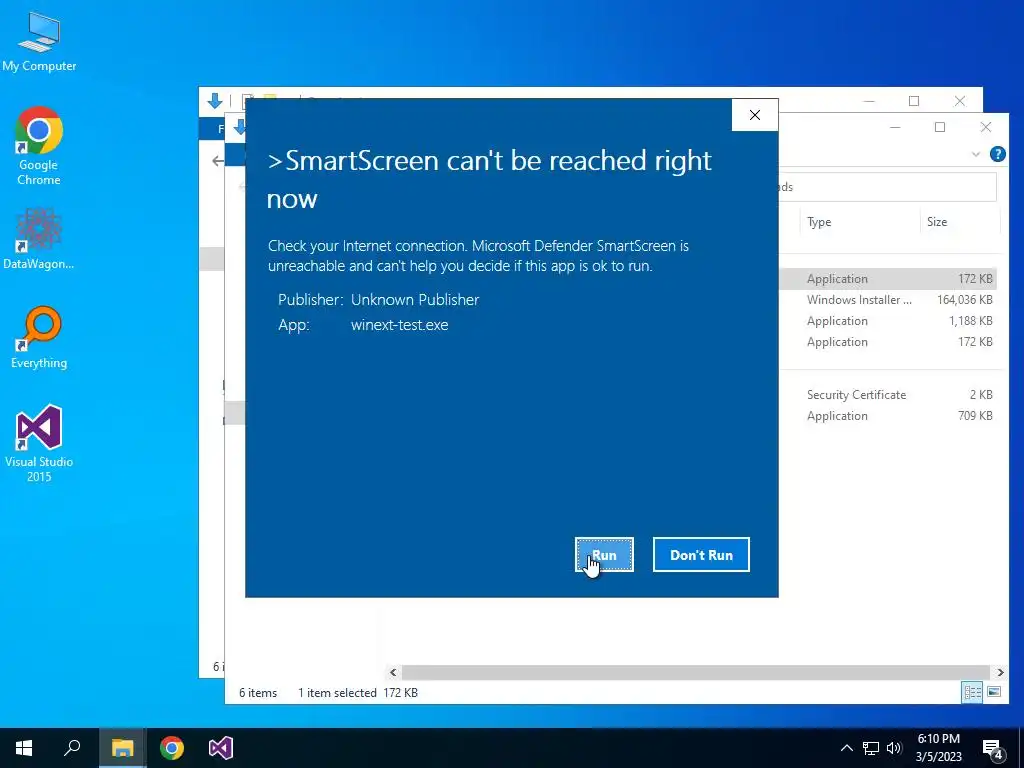Select the Security Certificate 2 KB row
Image resolution: width=1024 pixels, height=768 pixels.
(888, 394)
